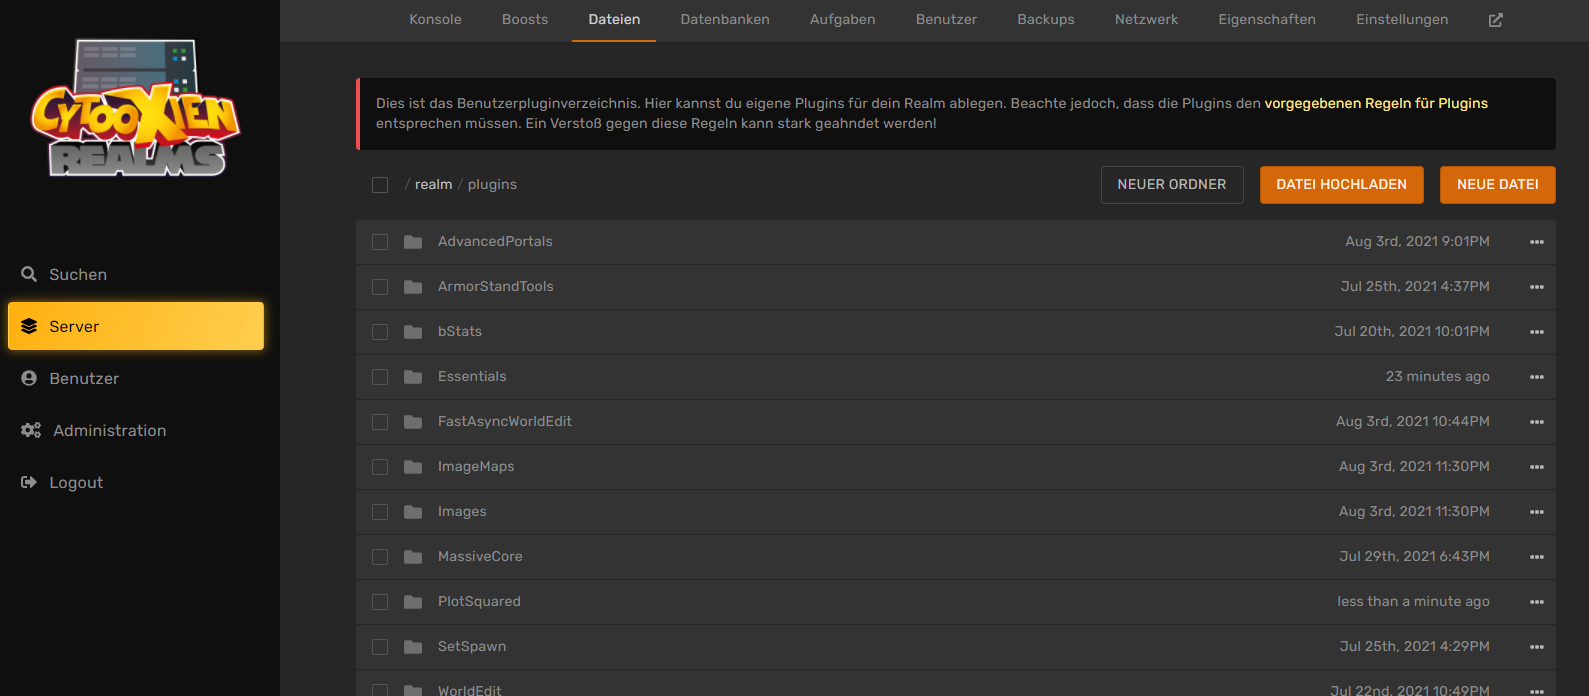The image size is (1589, 696).
Task: Open the three-dot menu for FastAsyncWorldEdit
Action: pyautogui.click(x=1537, y=422)
